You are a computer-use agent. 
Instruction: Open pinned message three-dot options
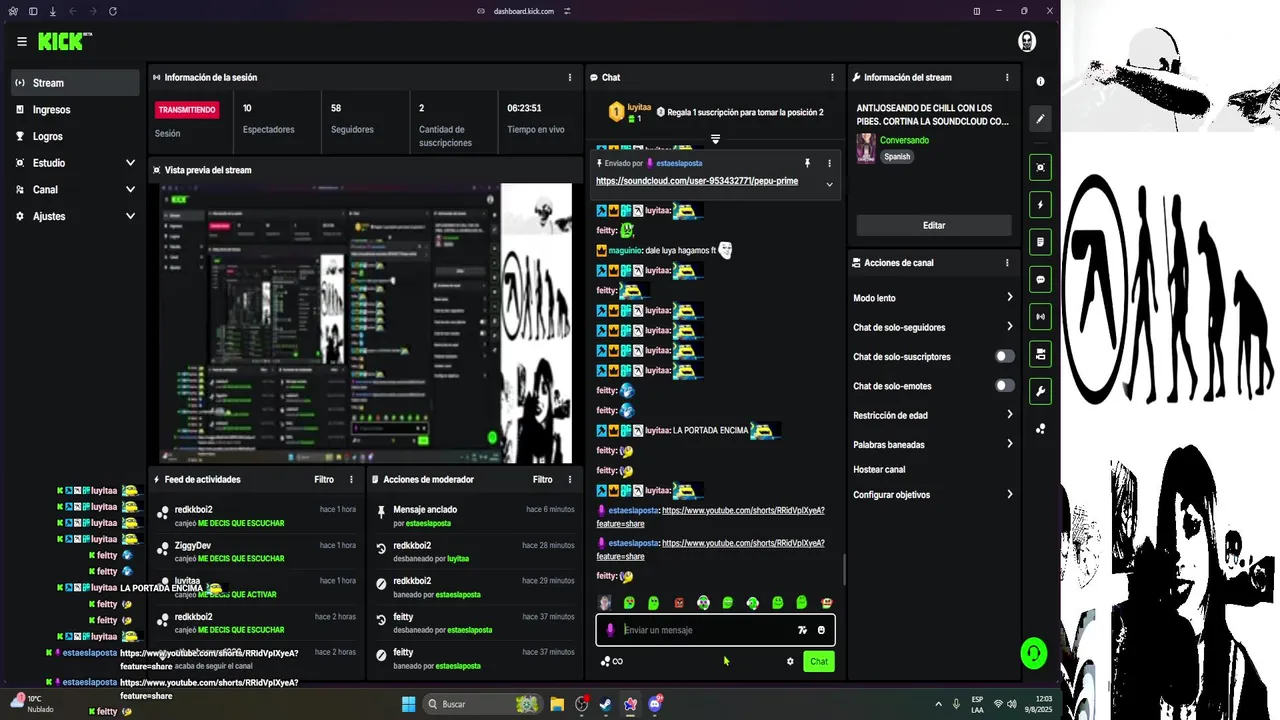(829, 163)
